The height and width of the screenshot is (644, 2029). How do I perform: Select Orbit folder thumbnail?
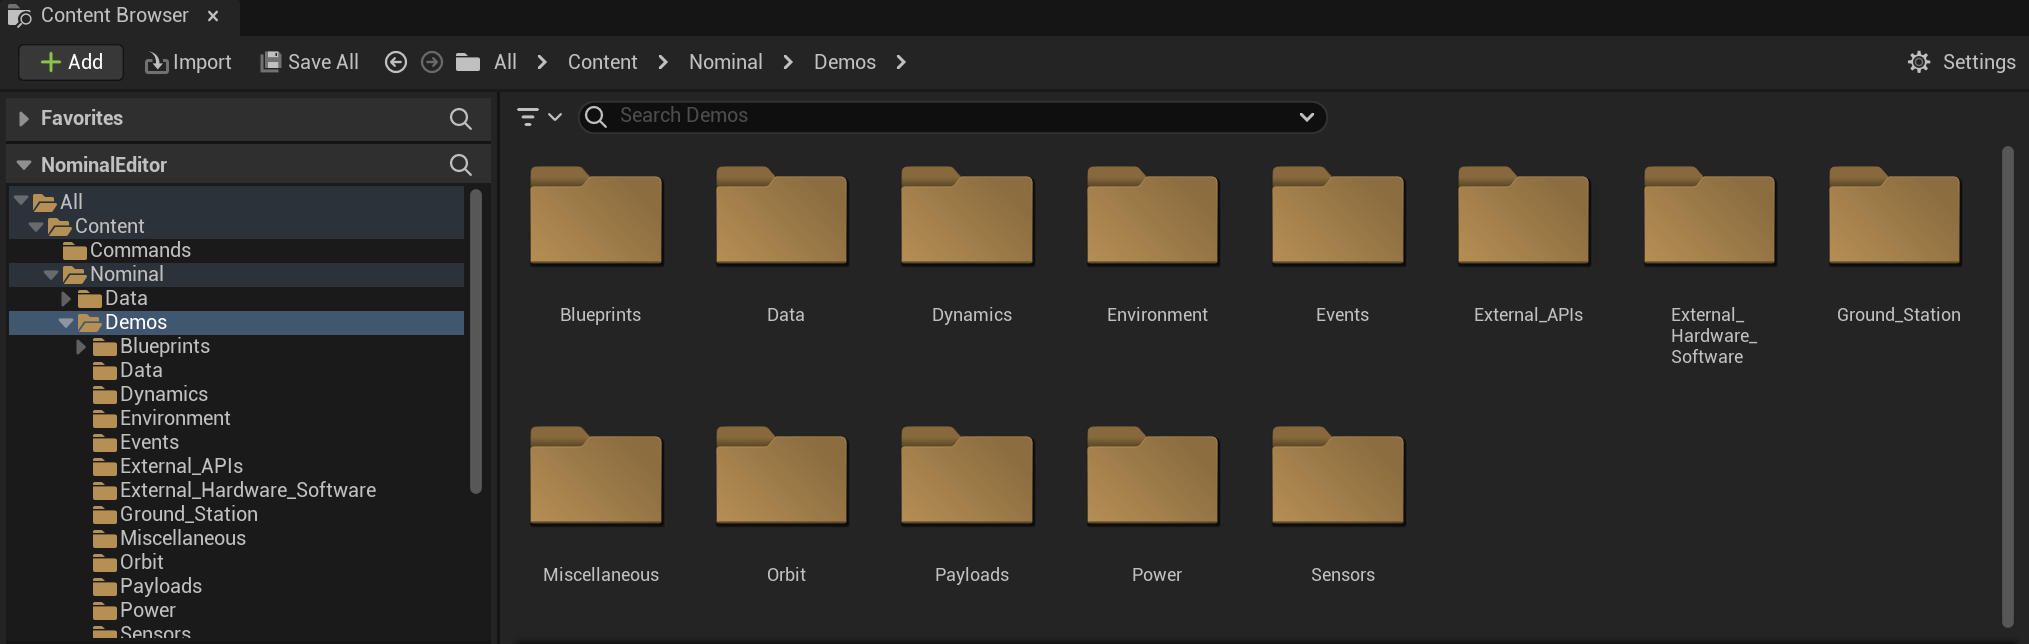pyautogui.click(x=782, y=476)
